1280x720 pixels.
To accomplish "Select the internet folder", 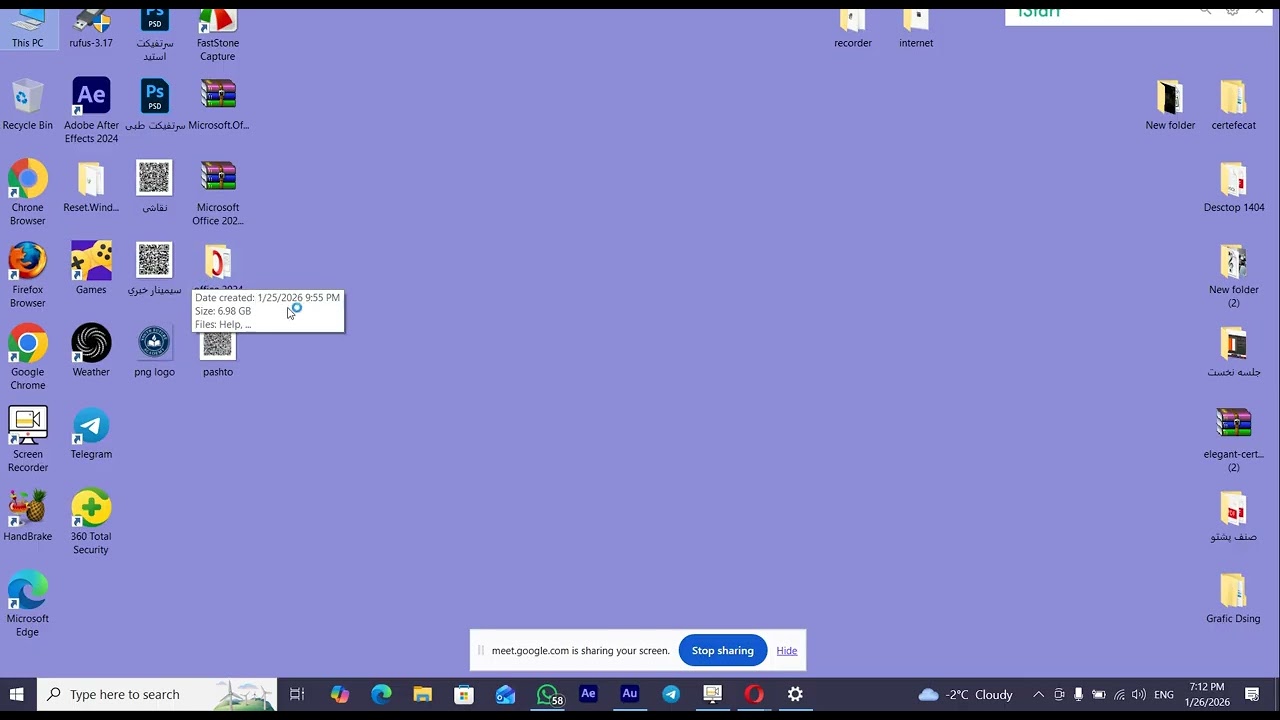I will [916, 28].
